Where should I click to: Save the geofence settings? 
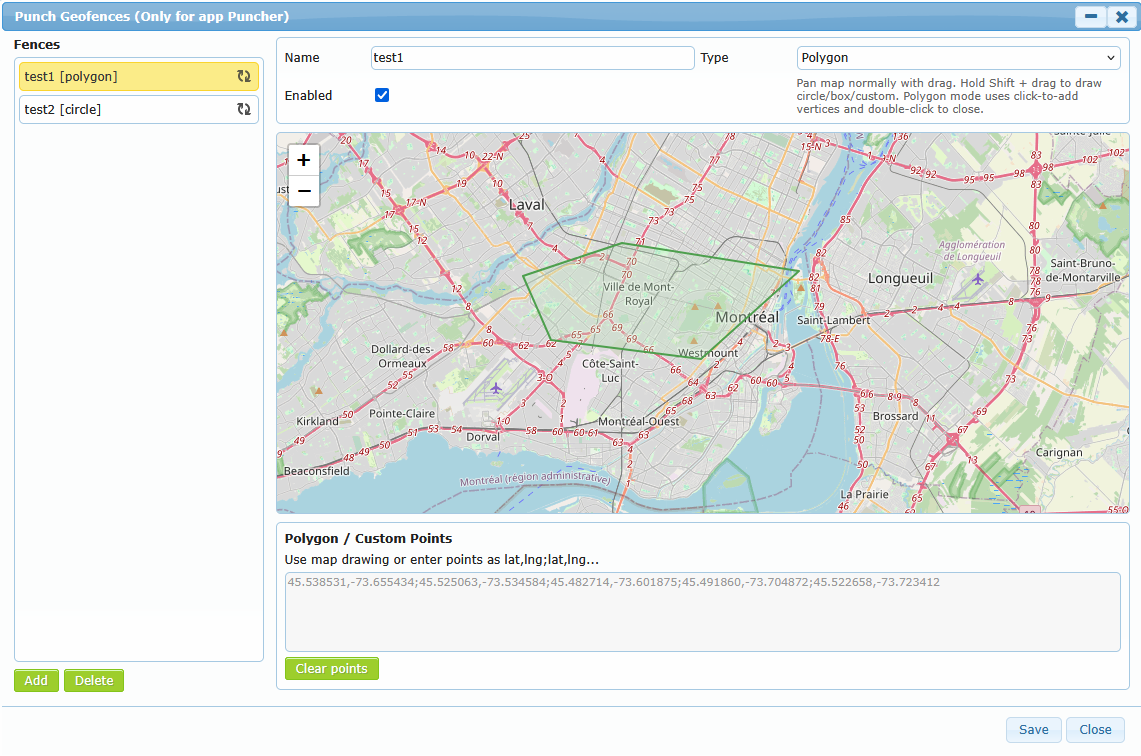(x=1033, y=730)
